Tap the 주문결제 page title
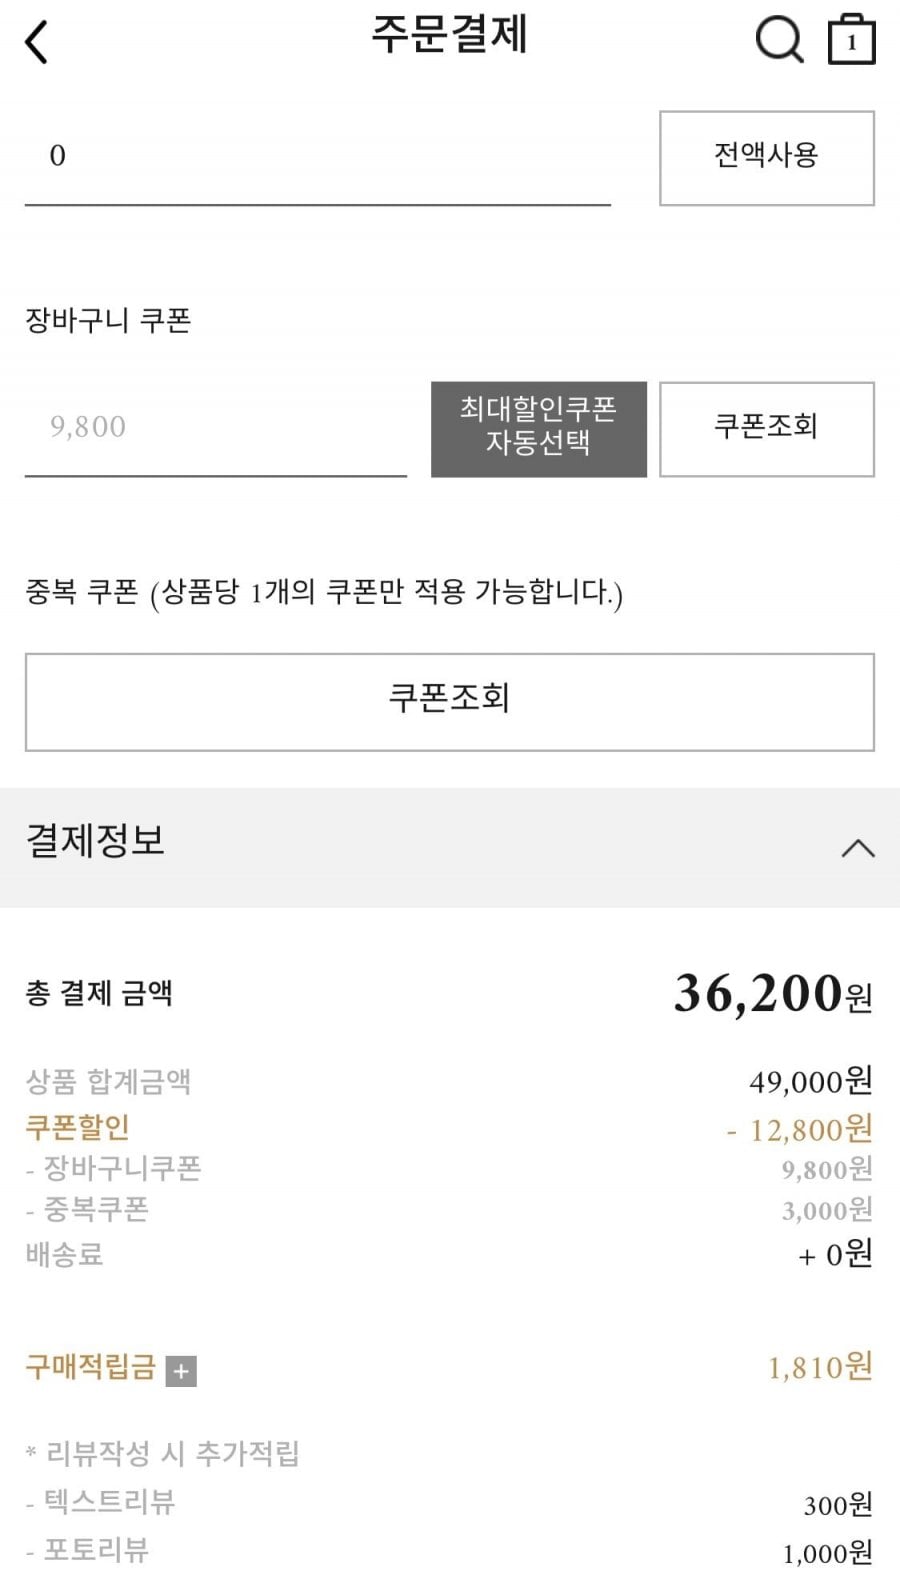The image size is (900, 1571). coord(449,35)
